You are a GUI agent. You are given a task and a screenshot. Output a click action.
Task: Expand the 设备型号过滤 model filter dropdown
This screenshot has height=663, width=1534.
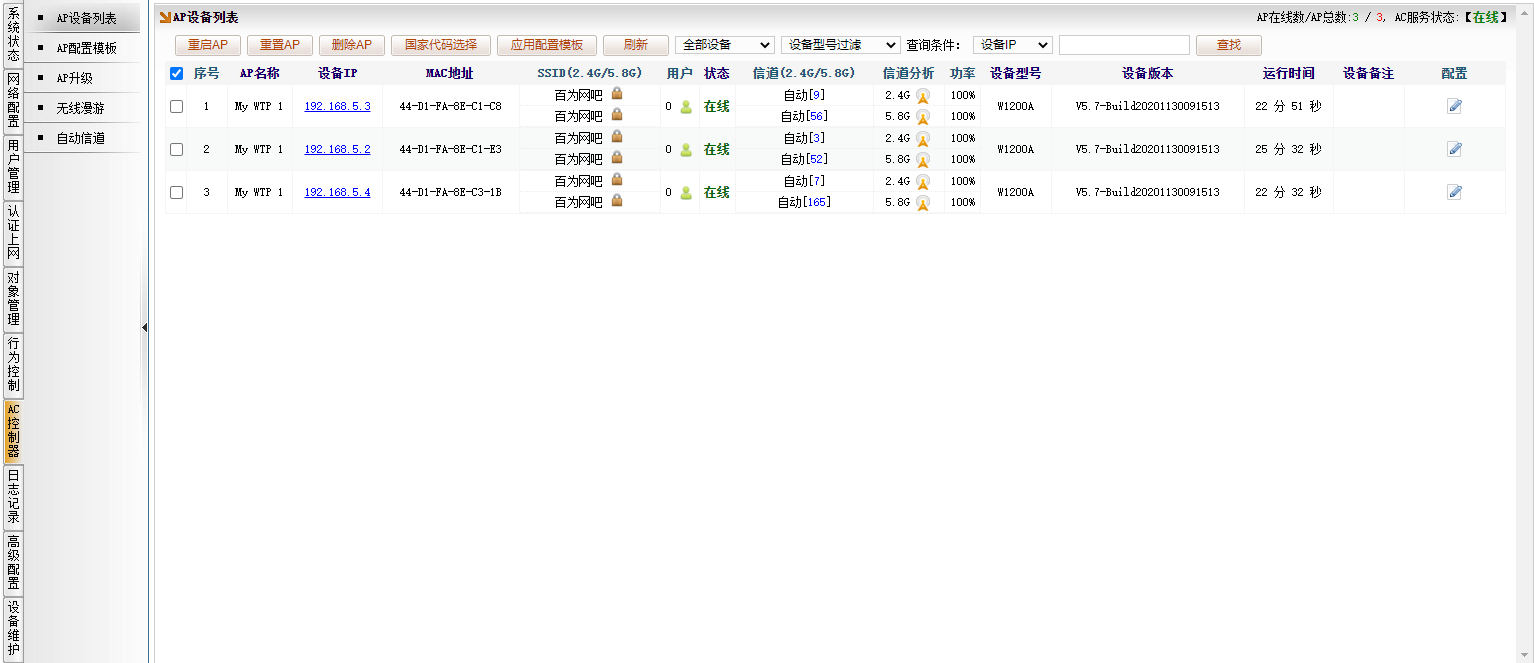tap(840, 45)
